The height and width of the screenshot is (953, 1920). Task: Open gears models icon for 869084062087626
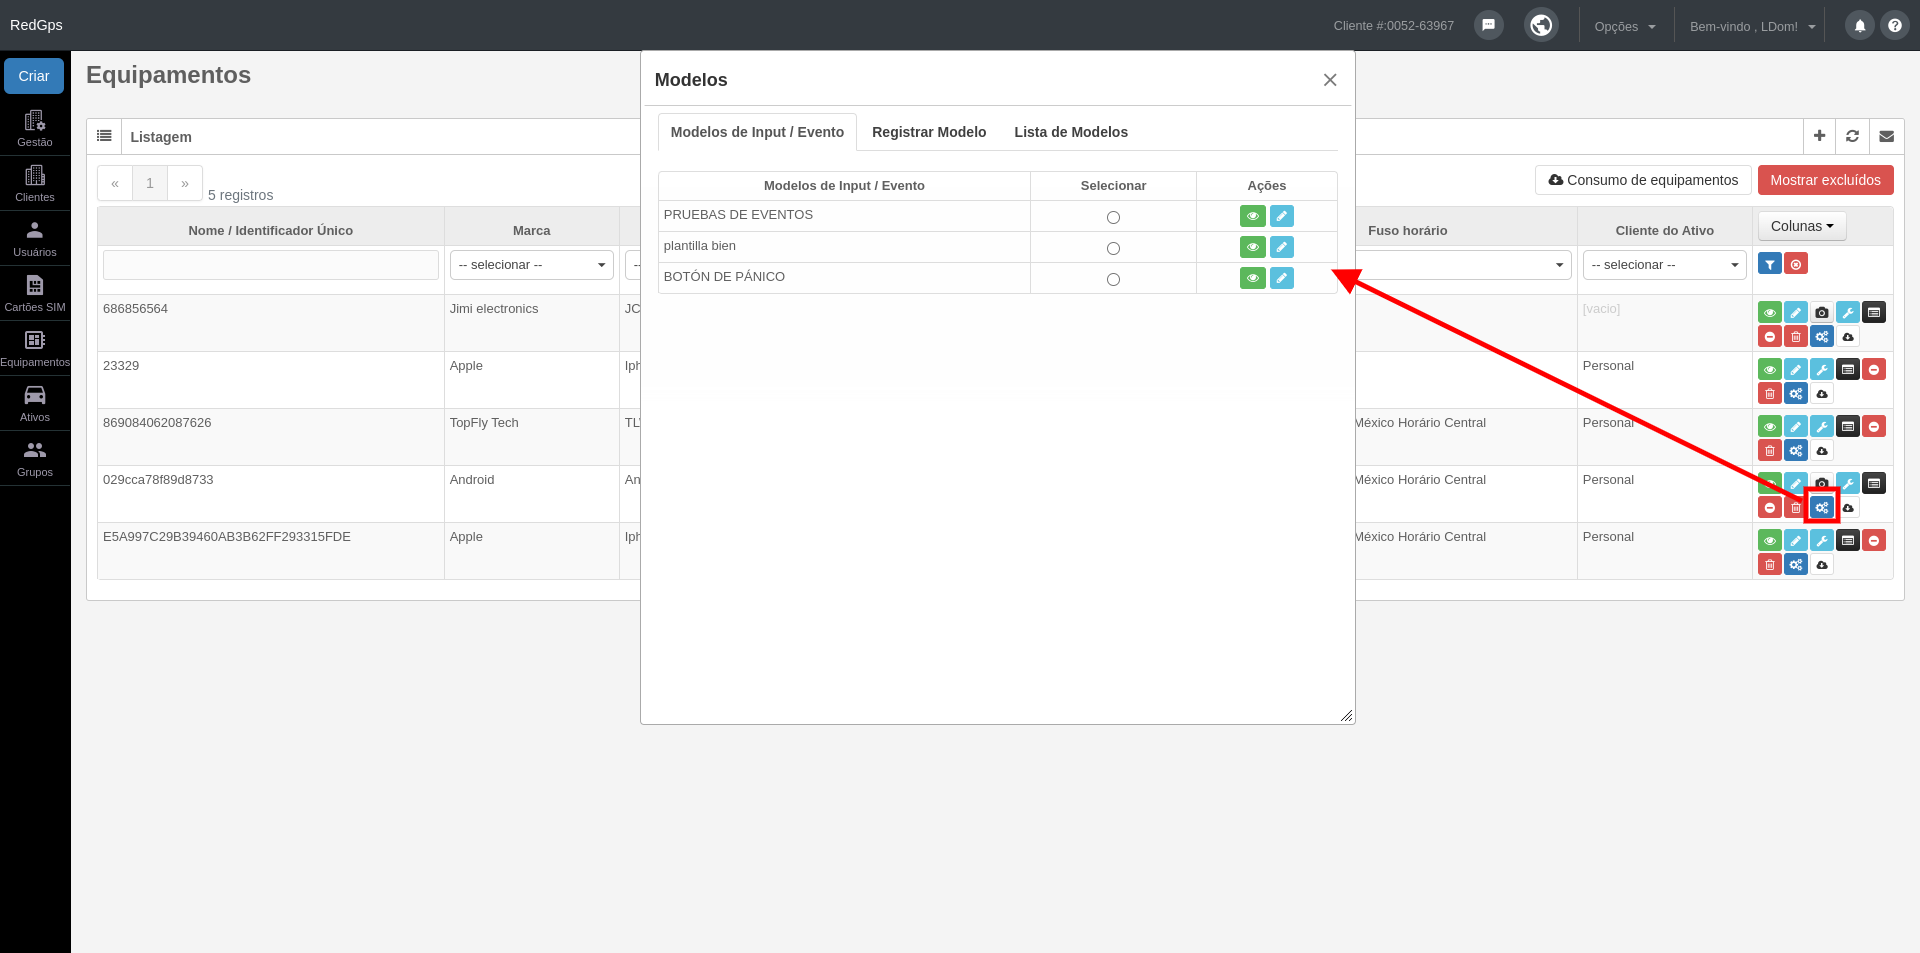pos(1796,451)
